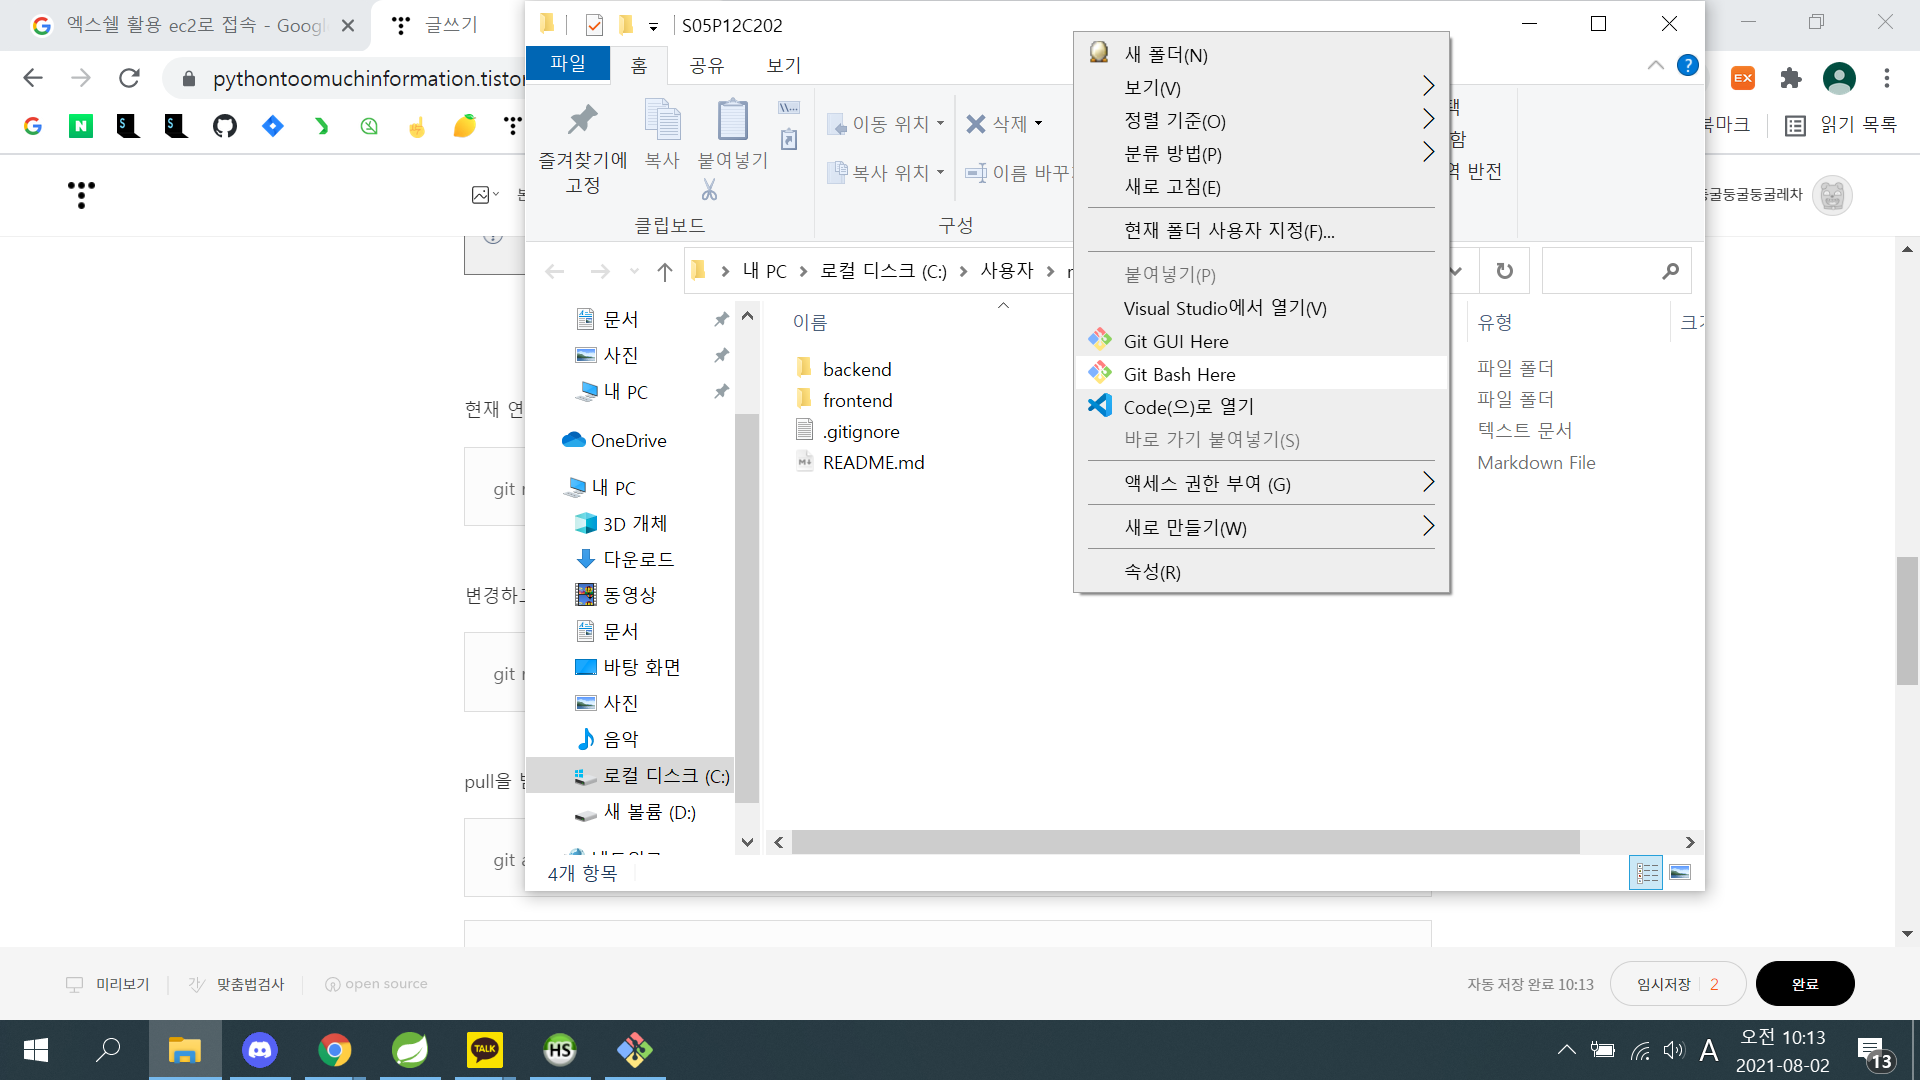1920x1080 pixels.
Task: Open the 삭제 dropdown arrow in ribbon
Action: click(1039, 124)
